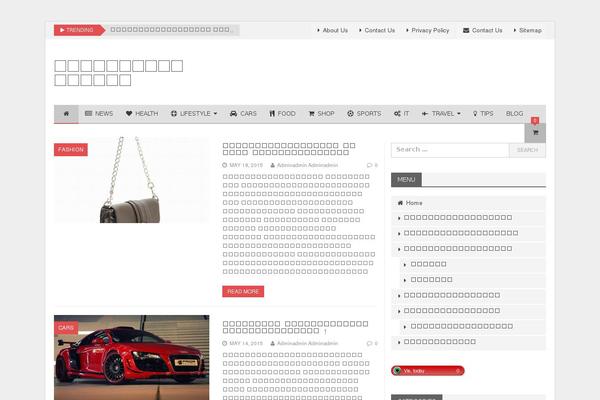Click the red counter widget in sidebar
This screenshot has height=400, width=600.
[427, 371]
